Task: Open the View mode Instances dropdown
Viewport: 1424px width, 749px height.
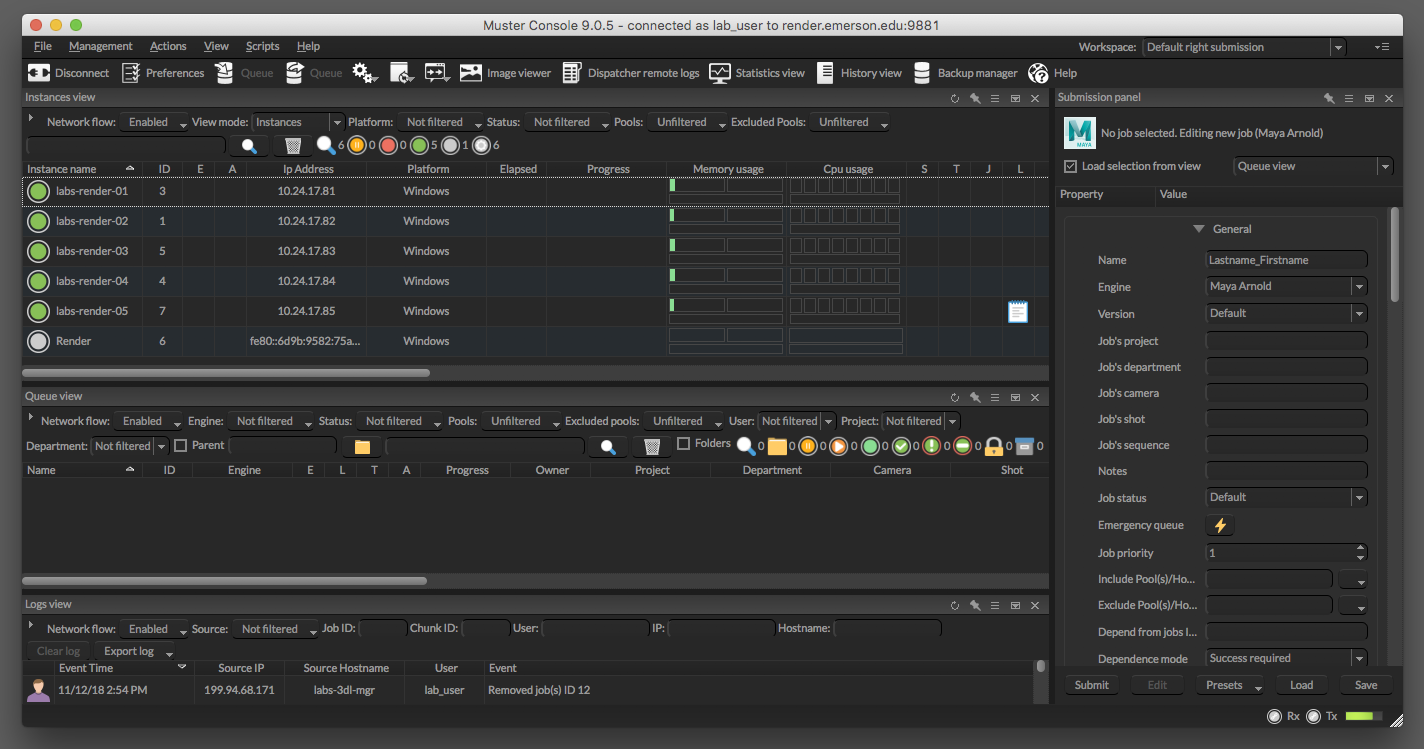Action: (298, 122)
